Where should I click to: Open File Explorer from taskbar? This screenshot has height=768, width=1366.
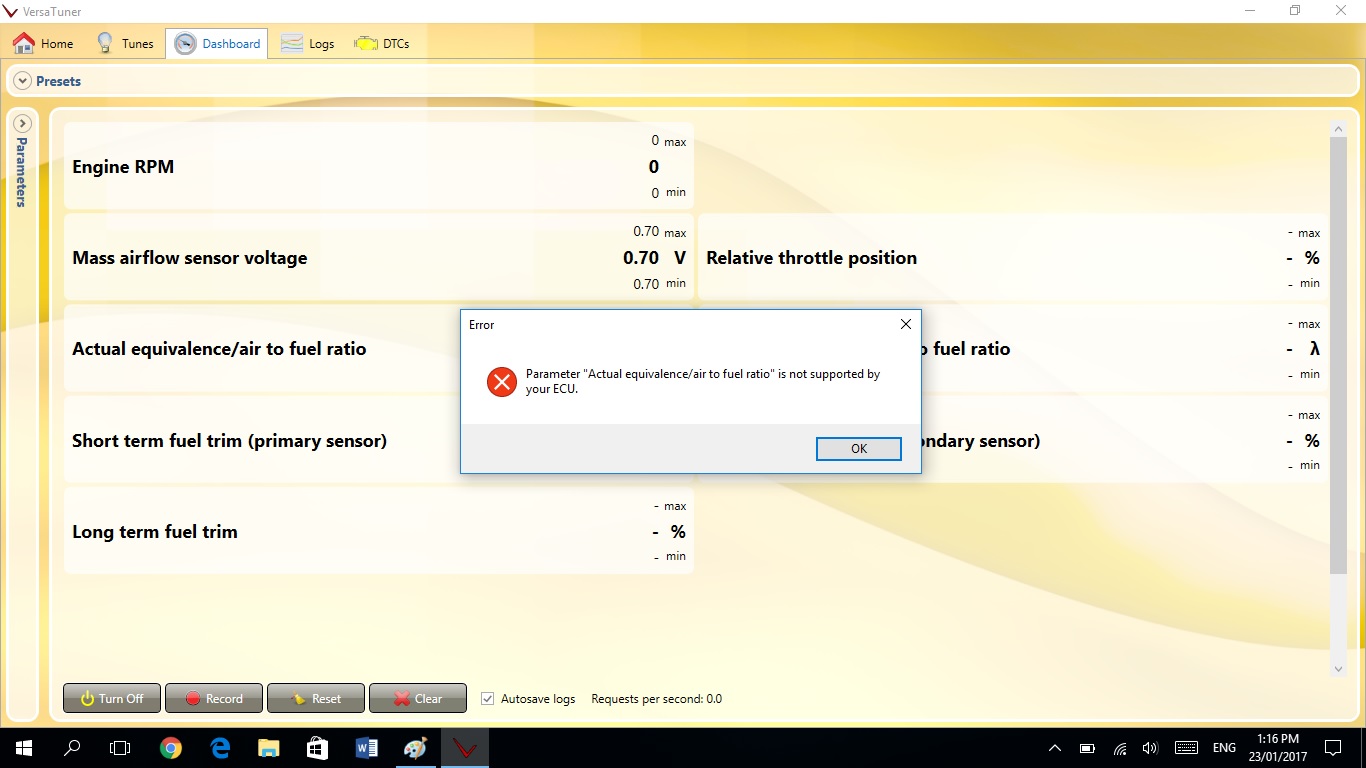tap(269, 748)
